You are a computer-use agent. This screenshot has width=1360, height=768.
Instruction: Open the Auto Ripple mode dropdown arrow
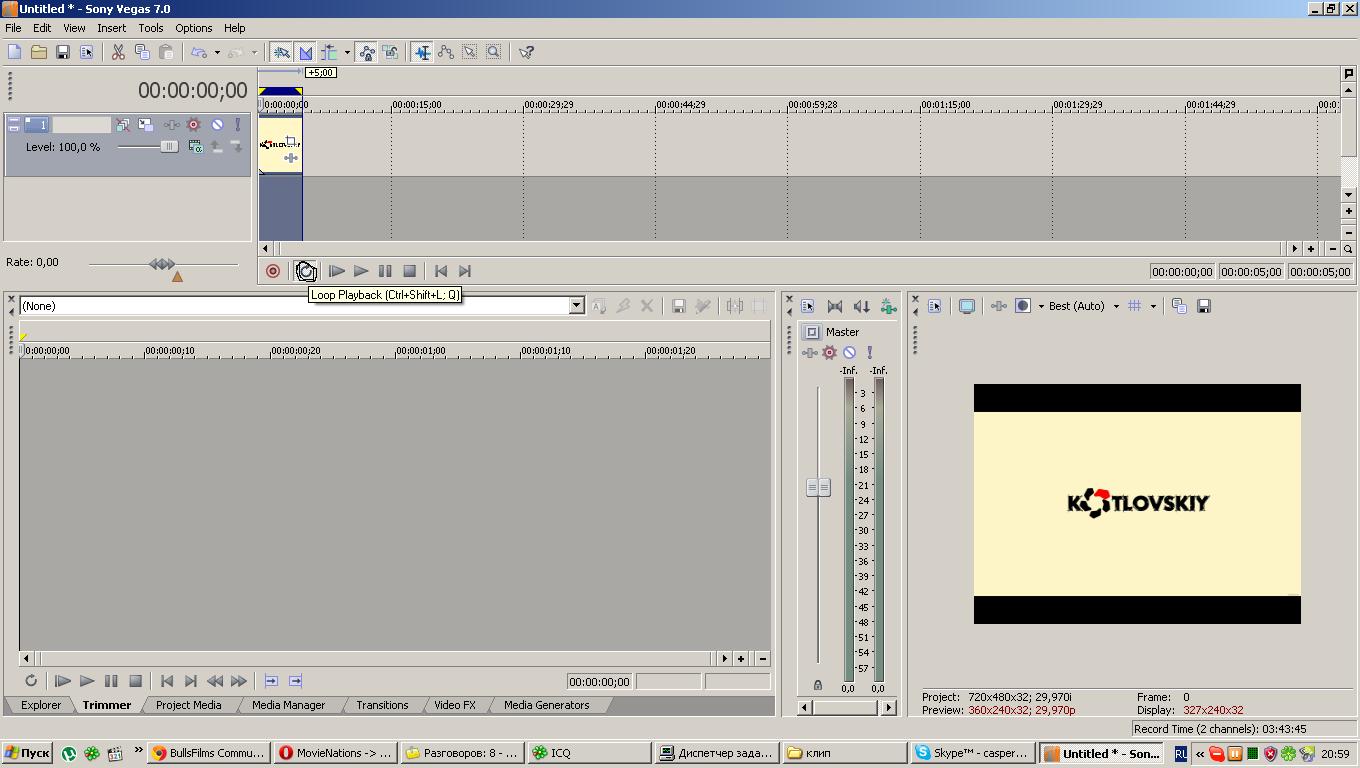click(347, 52)
